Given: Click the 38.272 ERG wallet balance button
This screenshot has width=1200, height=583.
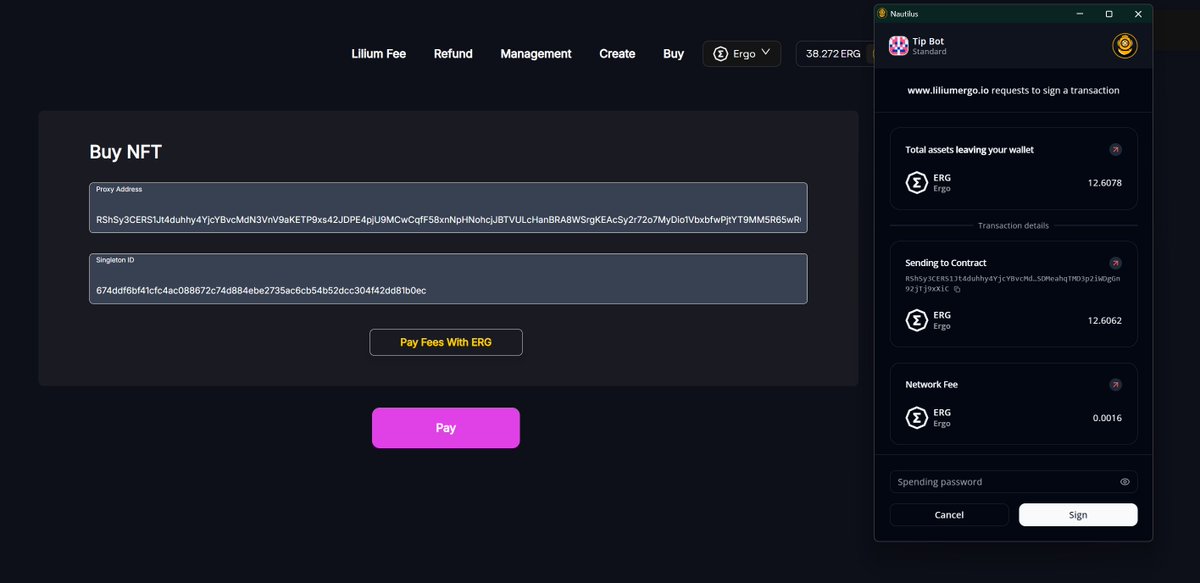Looking at the screenshot, I should point(833,54).
